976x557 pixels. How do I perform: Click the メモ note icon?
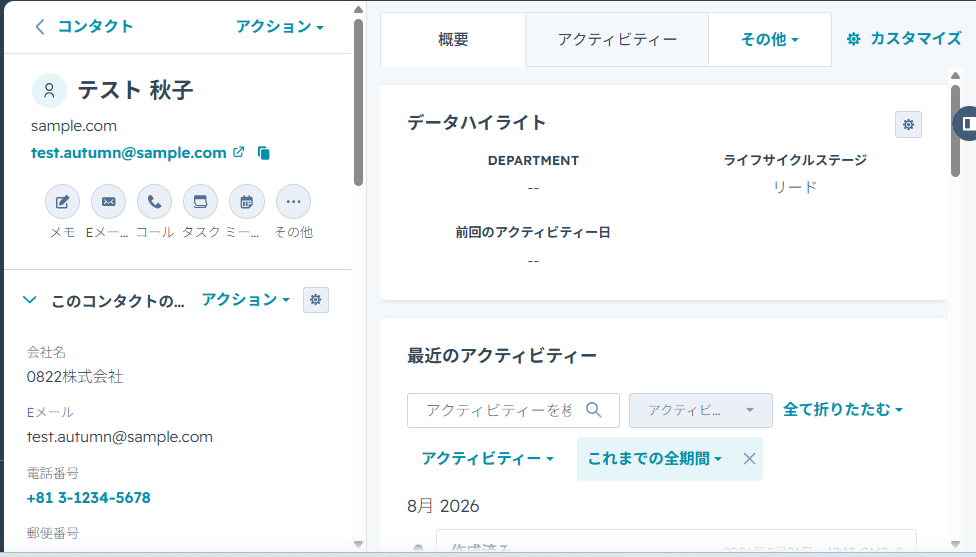(x=62, y=202)
